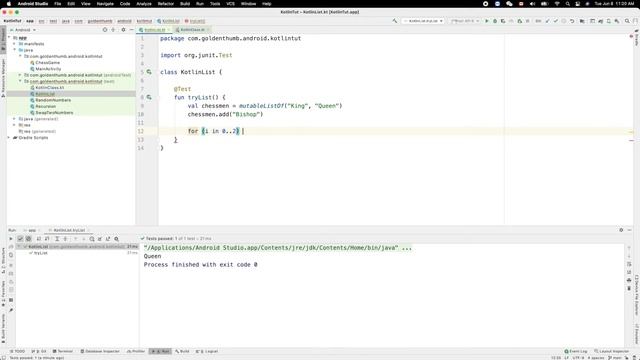Open the TODO tool window button
Viewport: 640px width, 360px height.
coord(17,351)
